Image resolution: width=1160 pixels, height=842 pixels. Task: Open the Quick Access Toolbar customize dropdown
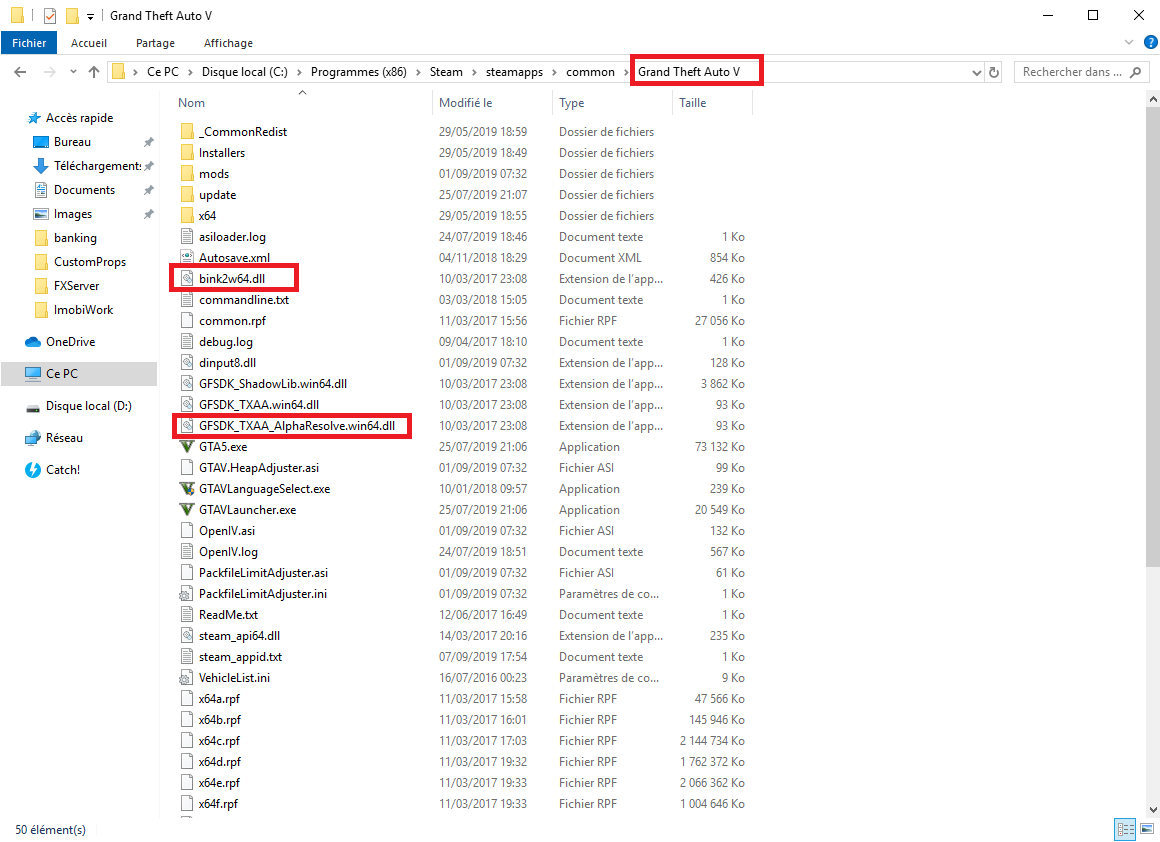click(90, 17)
